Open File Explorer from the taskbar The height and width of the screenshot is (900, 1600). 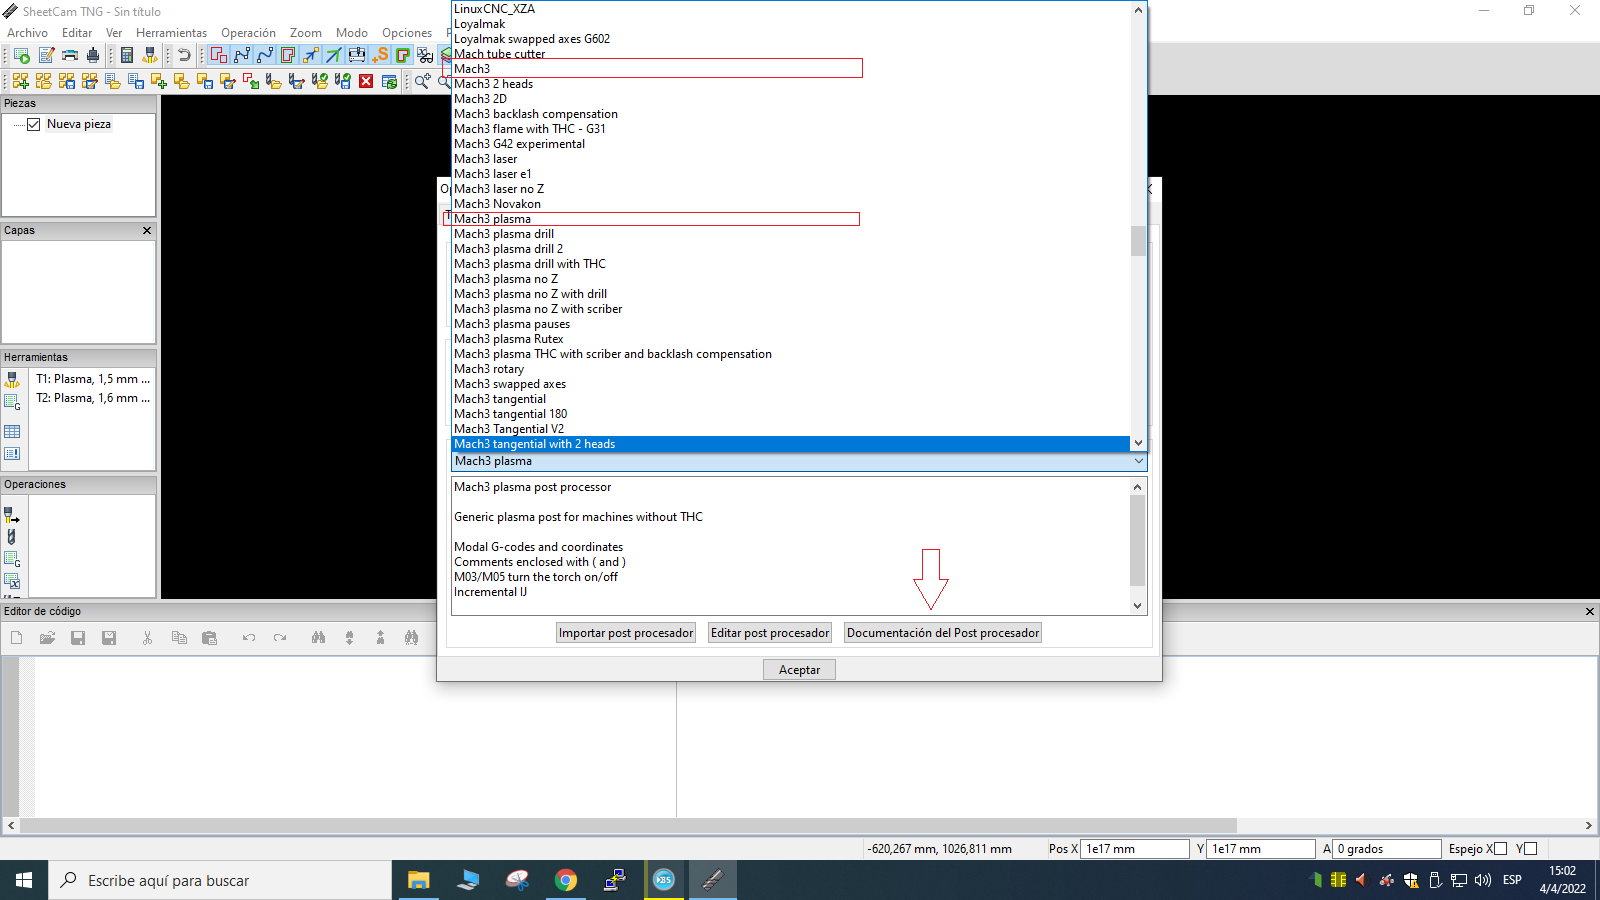(418, 880)
